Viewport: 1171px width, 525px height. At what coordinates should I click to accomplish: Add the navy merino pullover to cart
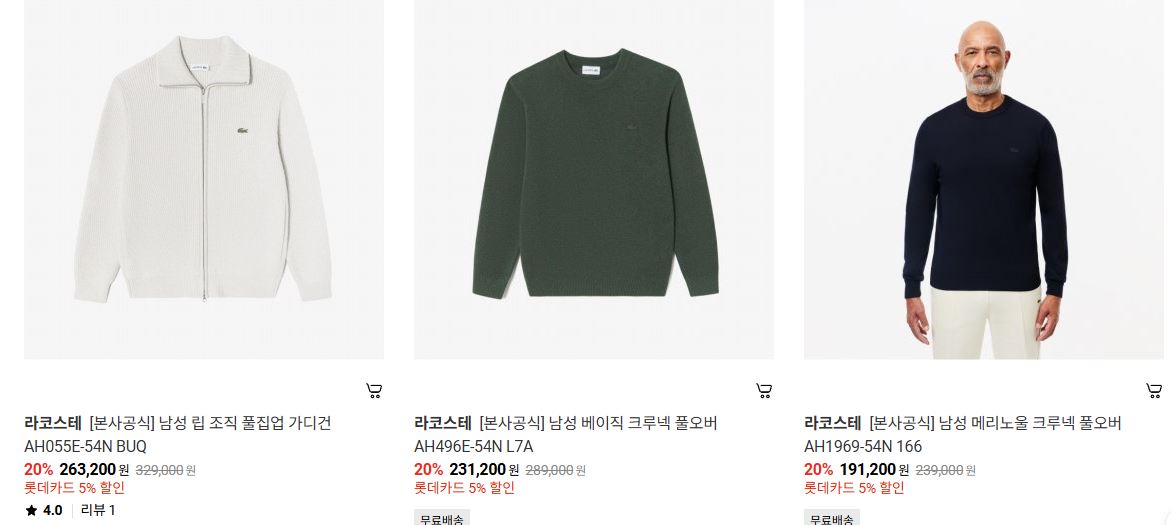(1154, 391)
